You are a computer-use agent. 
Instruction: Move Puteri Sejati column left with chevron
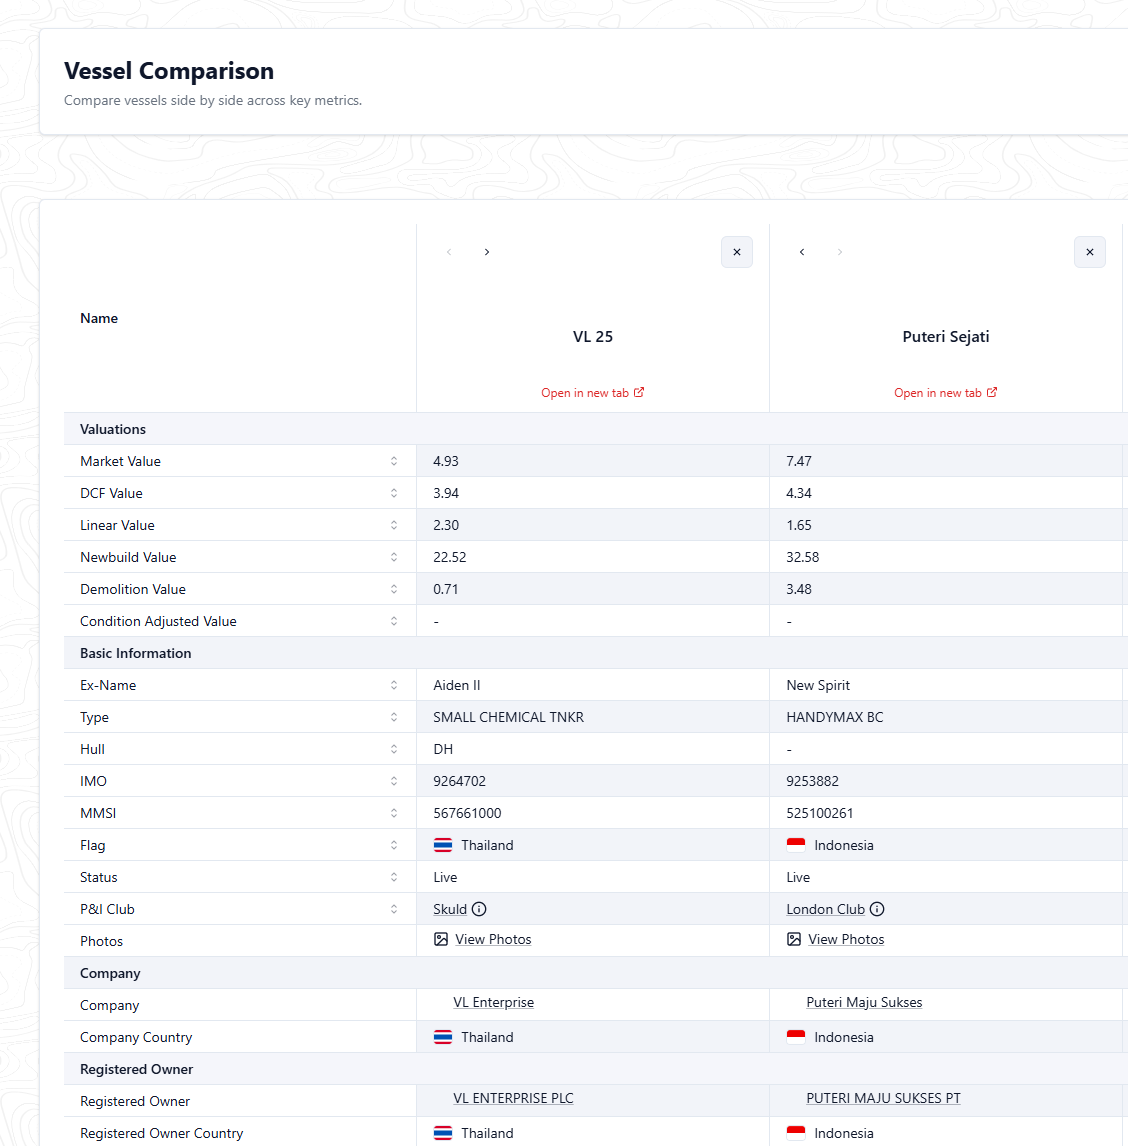pyautogui.click(x=802, y=252)
